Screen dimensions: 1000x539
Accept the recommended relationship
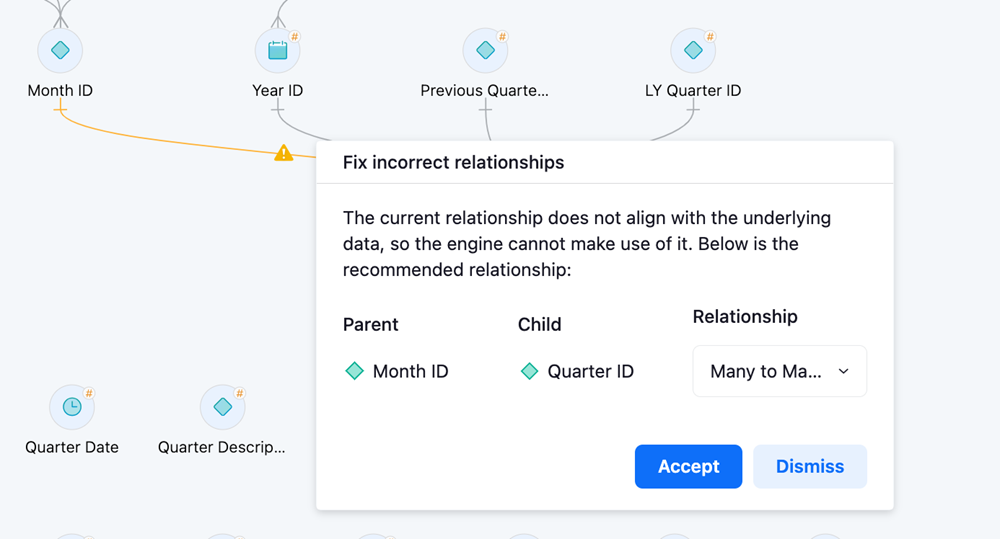pyautogui.click(x=688, y=466)
